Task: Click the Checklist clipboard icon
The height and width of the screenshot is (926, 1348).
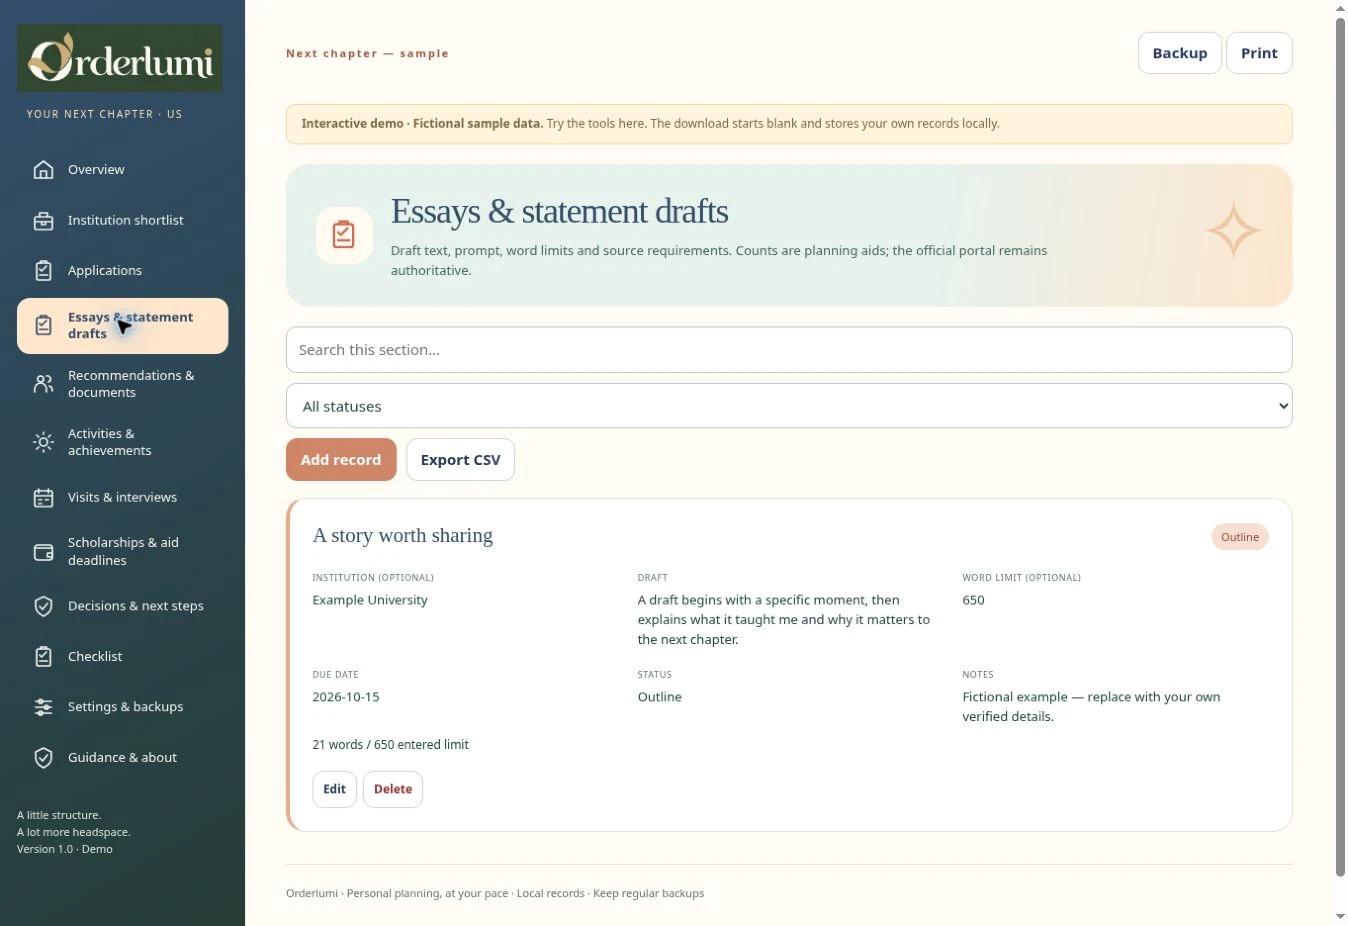Action: pyautogui.click(x=43, y=657)
